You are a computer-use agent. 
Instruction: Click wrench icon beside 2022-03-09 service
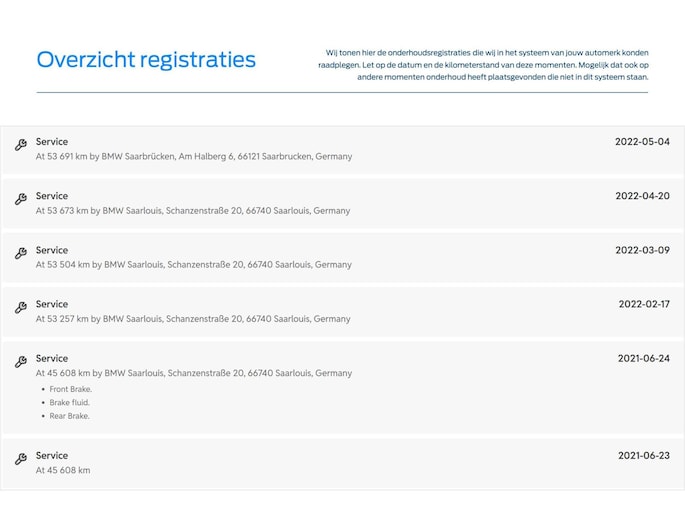pos(20,253)
